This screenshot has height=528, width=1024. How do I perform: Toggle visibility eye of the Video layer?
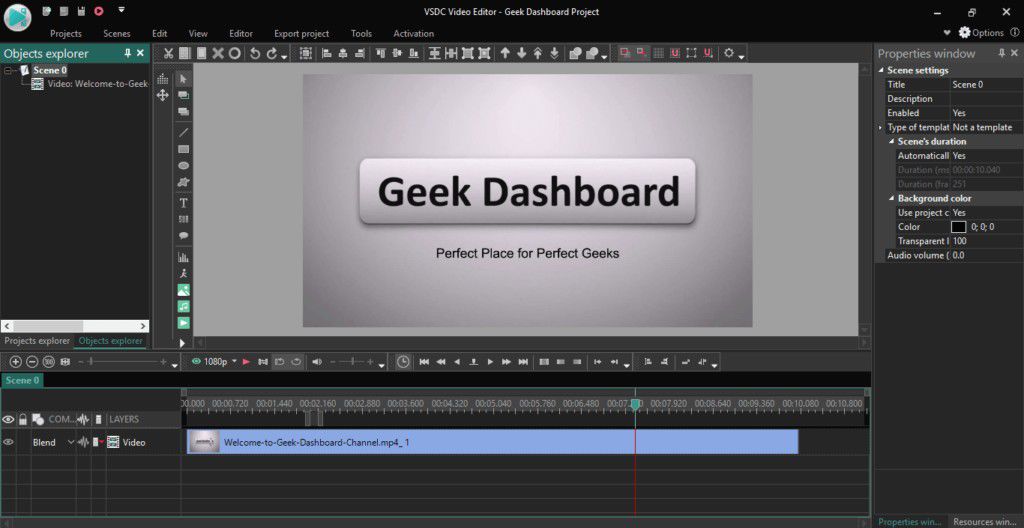tap(9, 442)
